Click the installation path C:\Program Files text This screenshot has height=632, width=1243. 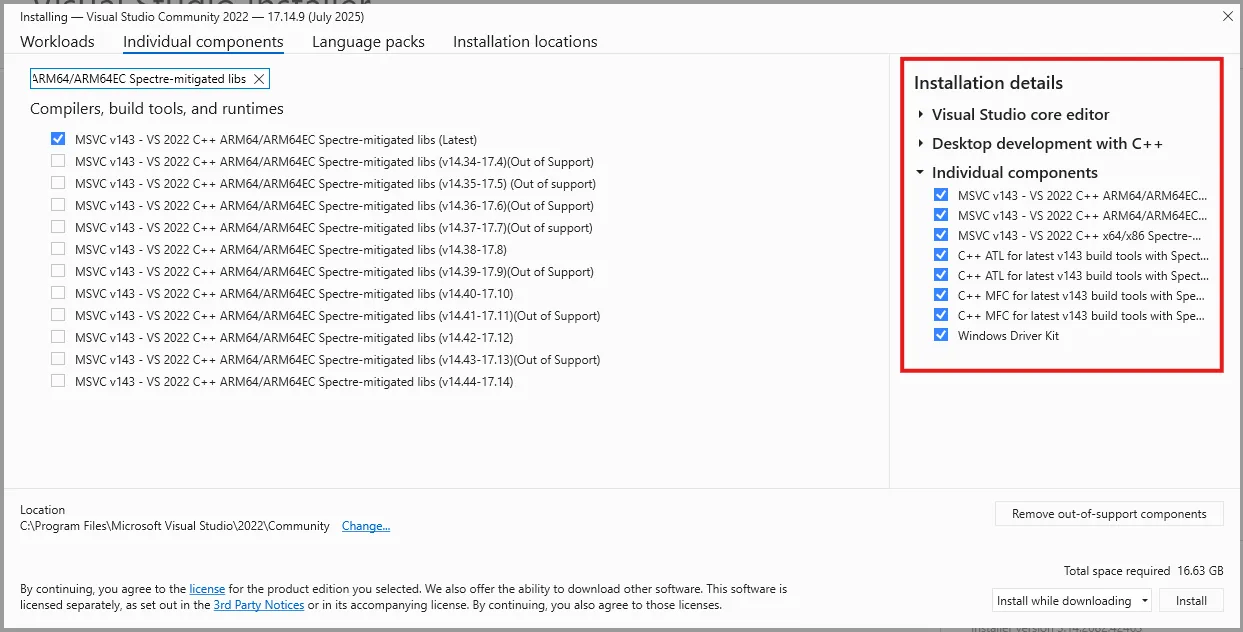(175, 526)
